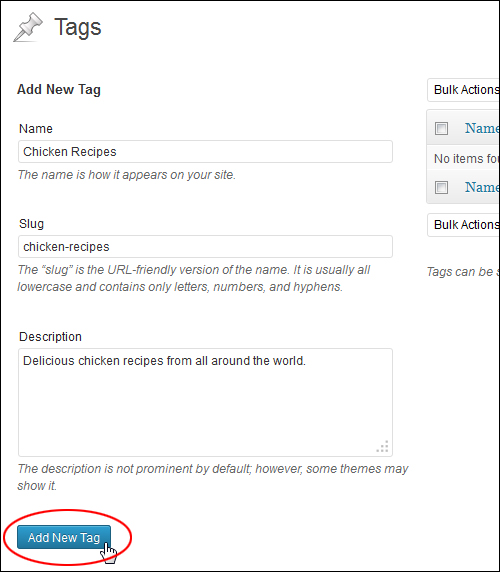The width and height of the screenshot is (500, 572).
Task: Click the Add New Tag button
Action: tap(64, 537)
